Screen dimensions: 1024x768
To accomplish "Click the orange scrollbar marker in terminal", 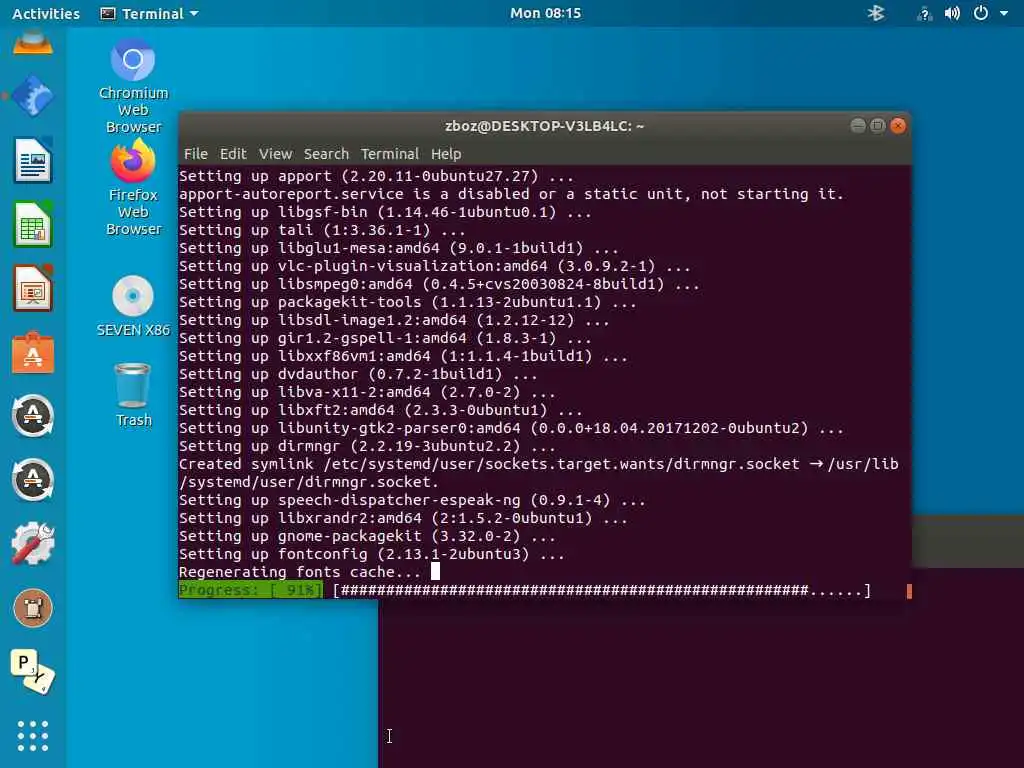I will [x=908, y=591].
